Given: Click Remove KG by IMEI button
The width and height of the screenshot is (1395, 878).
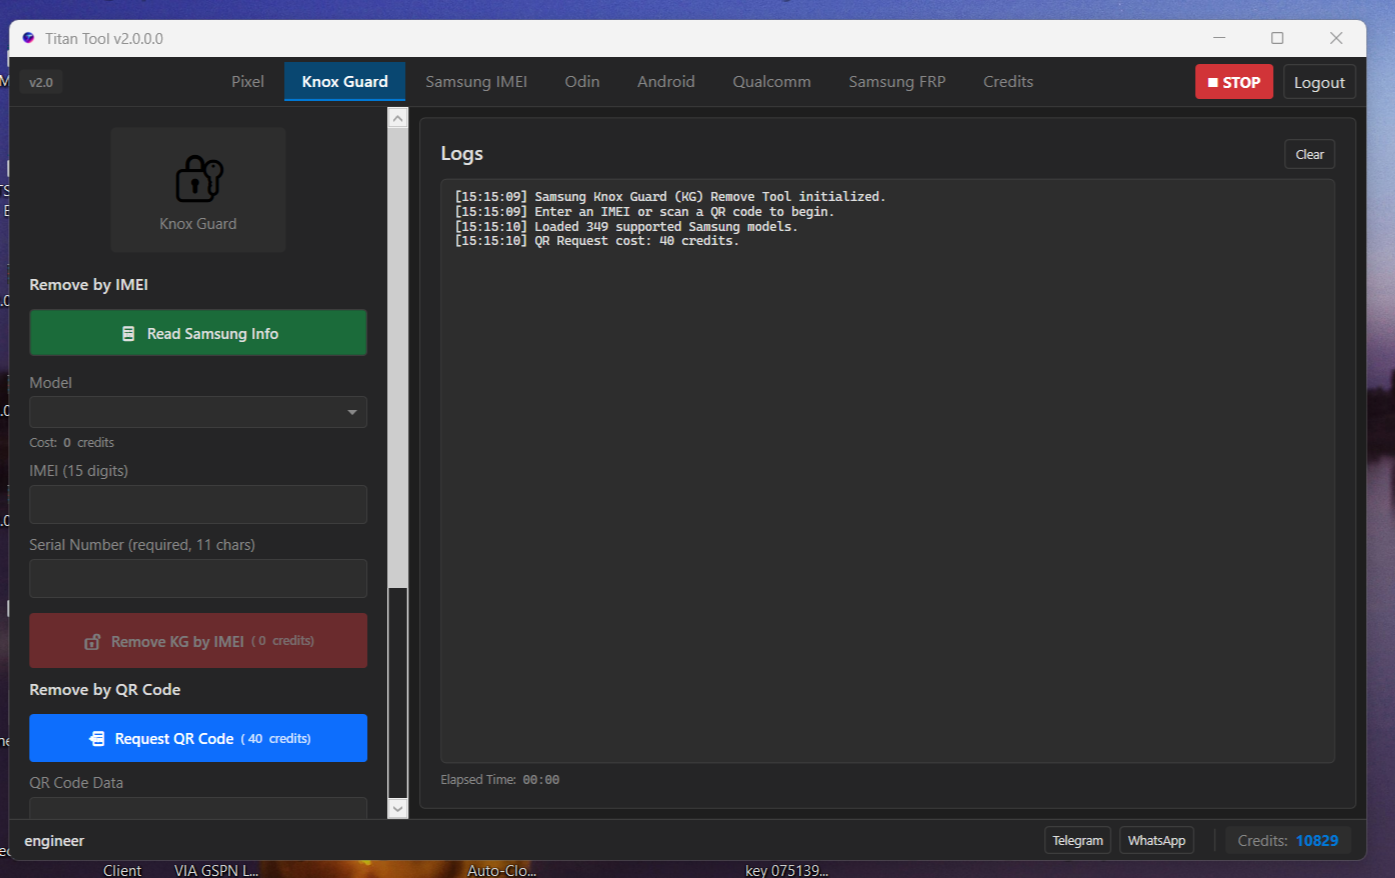Looking at the screenshot, I should (198, 641).
